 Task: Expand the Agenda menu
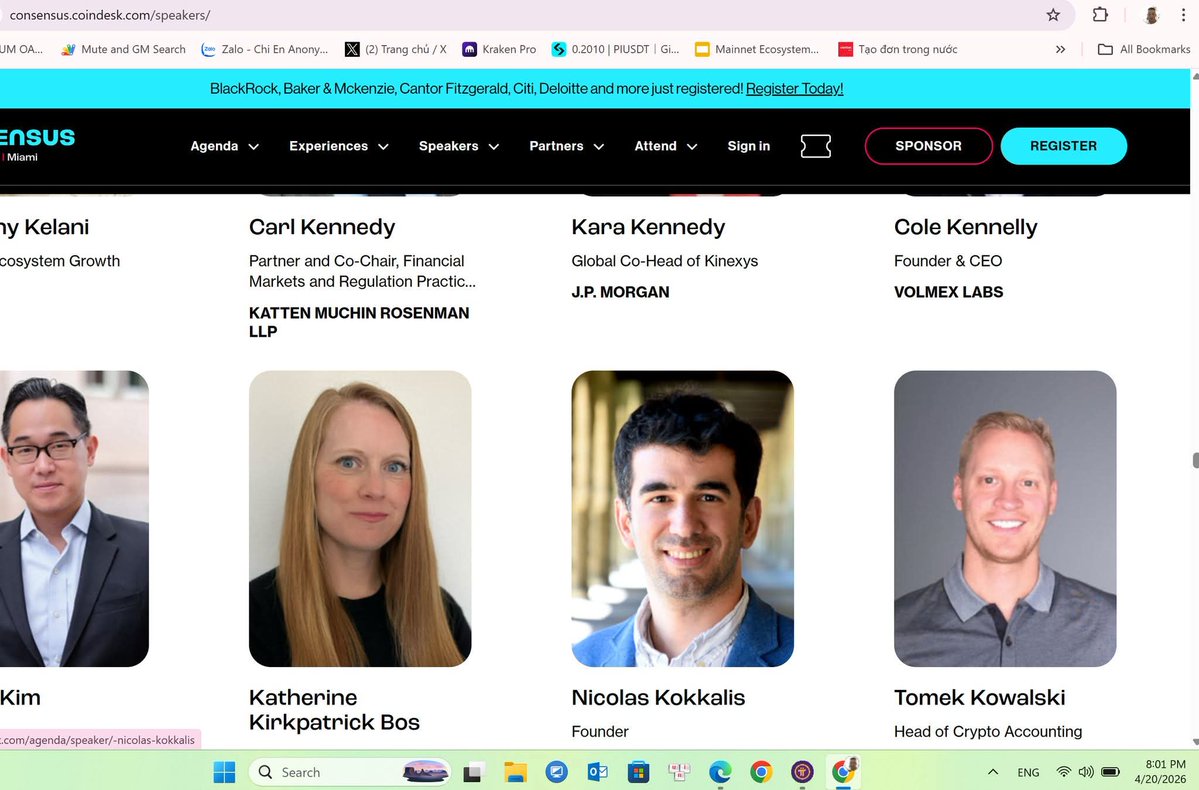pyautogui.click(x=224, y=146)
